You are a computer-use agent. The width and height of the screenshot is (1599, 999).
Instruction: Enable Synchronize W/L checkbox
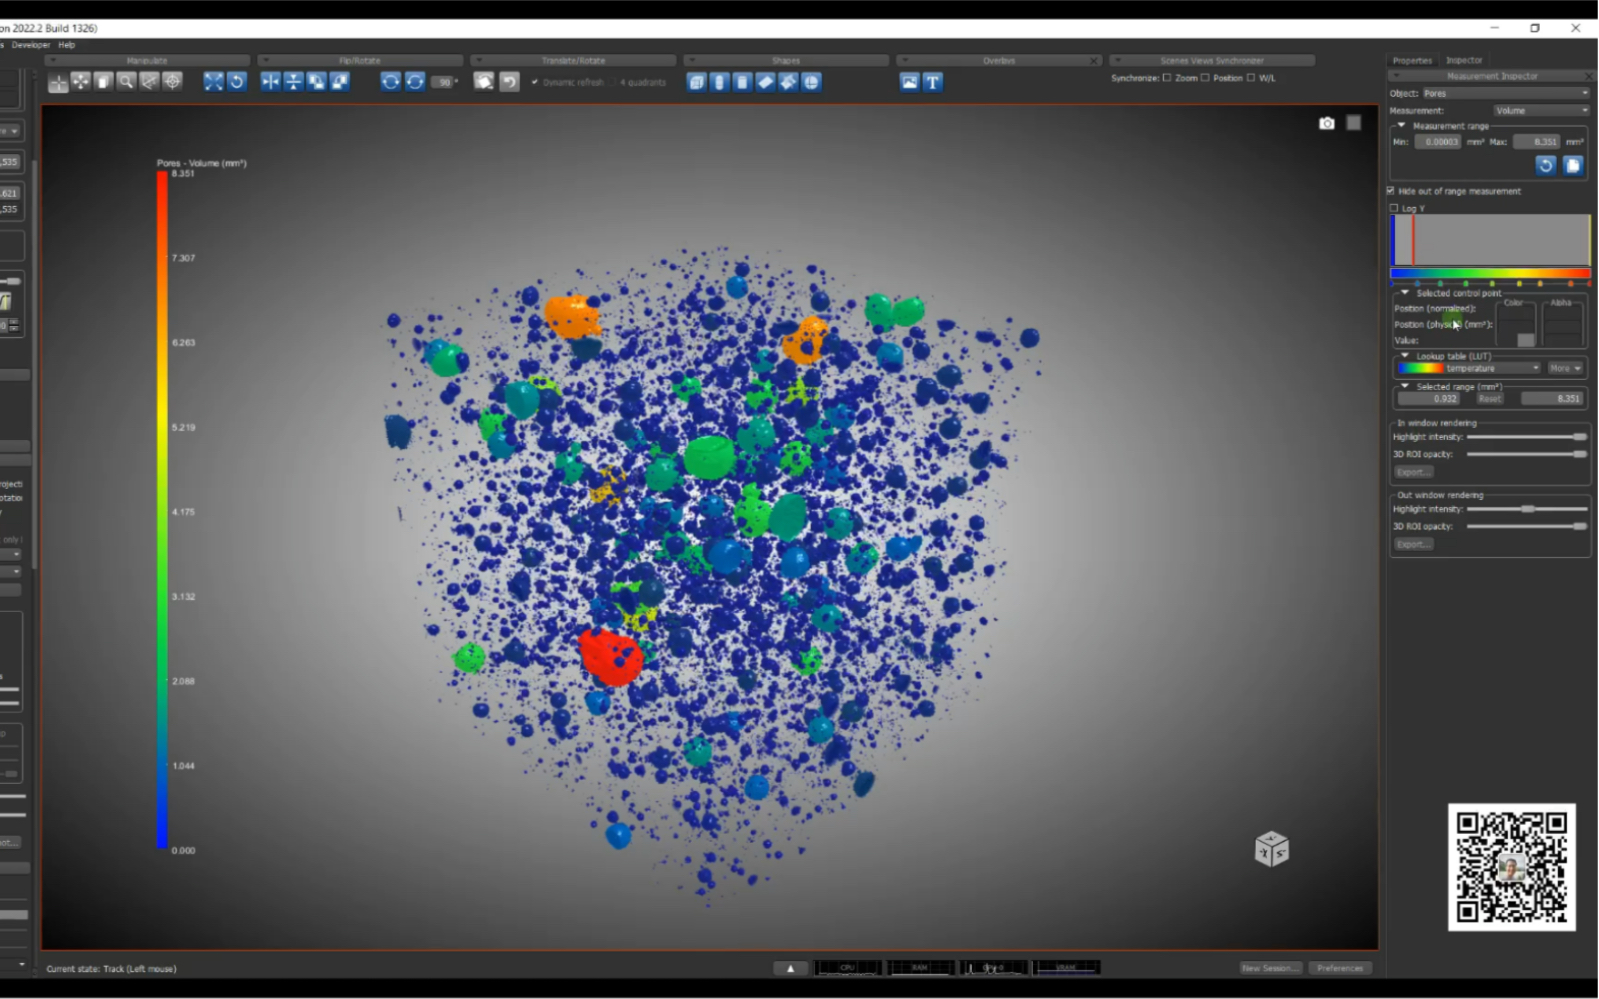pyautogui.click(x=1250, y=78)
